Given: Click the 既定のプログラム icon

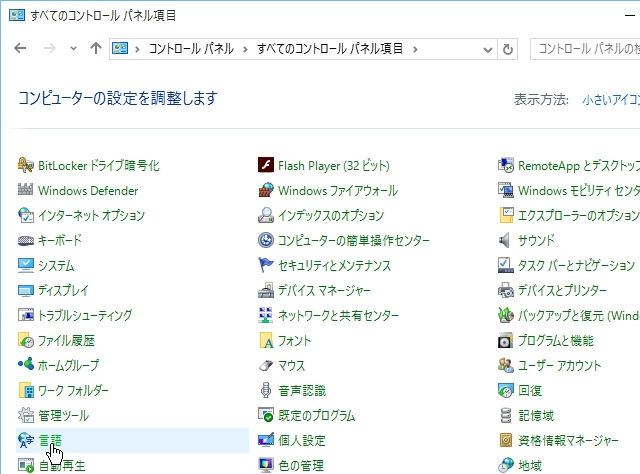Looking at the screenshot, I should pos(266,415).
